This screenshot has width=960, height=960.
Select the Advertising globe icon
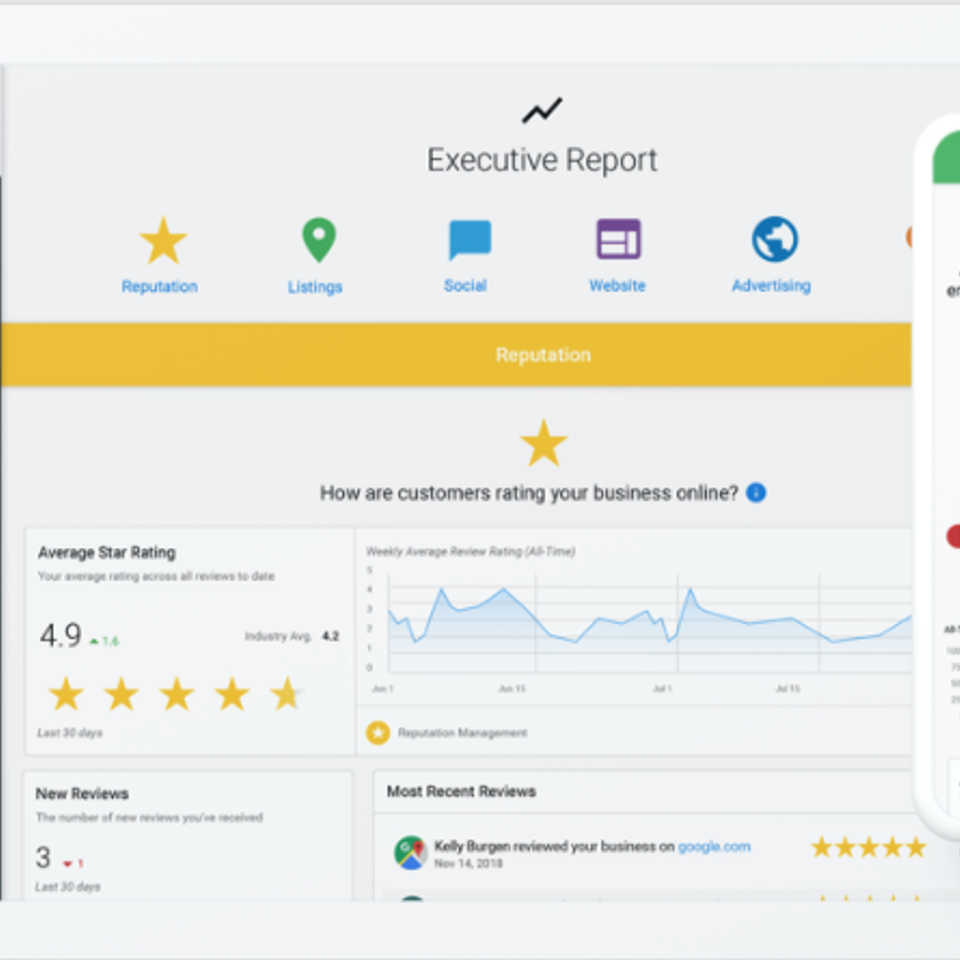774,239
